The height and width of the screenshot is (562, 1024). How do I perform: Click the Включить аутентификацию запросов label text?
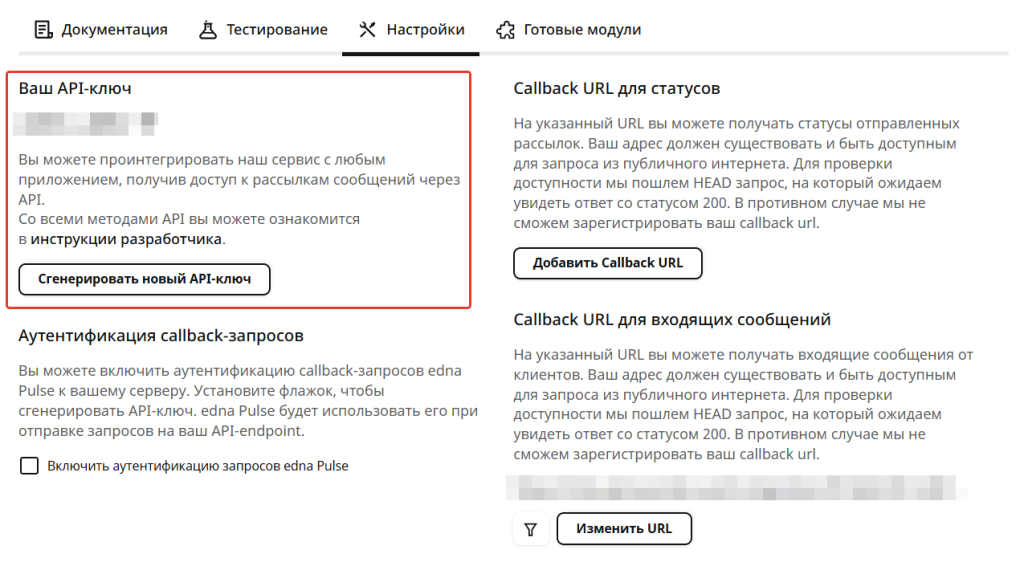click(x=198, y=466)
